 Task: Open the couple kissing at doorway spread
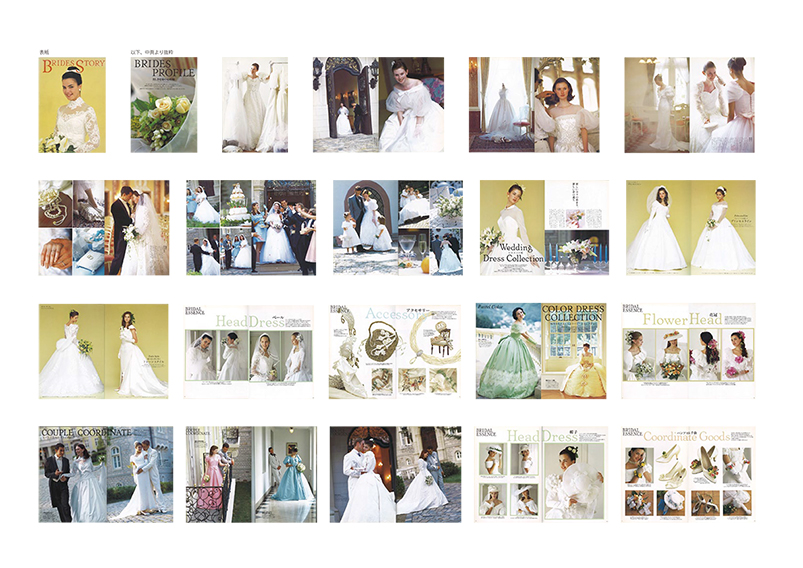pos(395,474)
